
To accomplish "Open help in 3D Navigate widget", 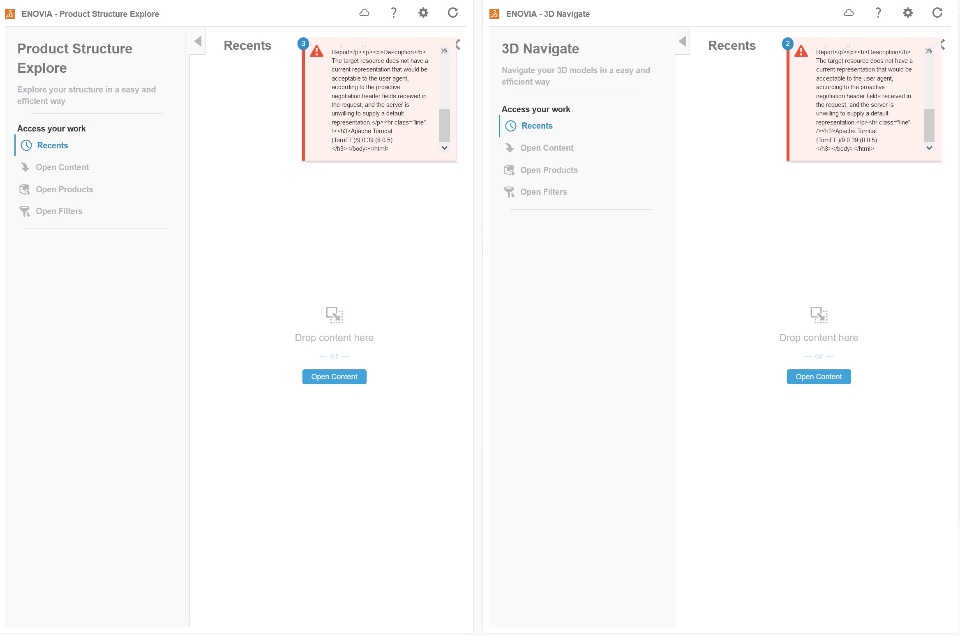I will [x=878, y=13].
